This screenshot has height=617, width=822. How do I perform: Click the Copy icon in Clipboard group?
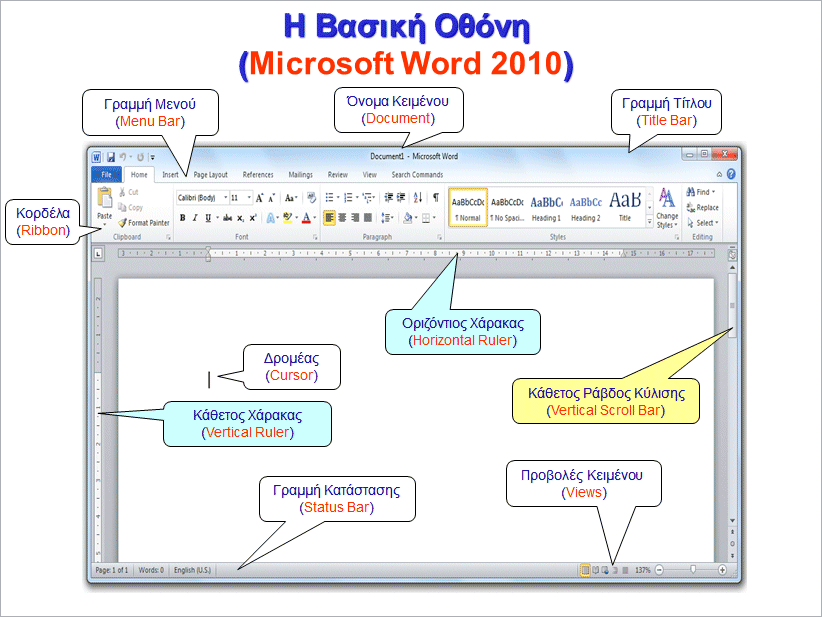(122, 207)
